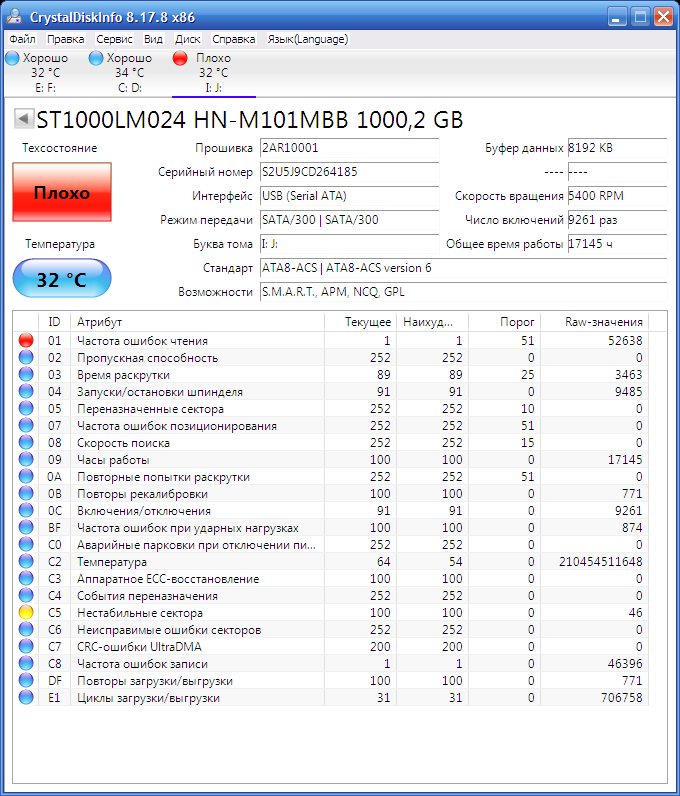Select the Частота ошибок чтения row
This screenshot has width=680, height=796.
(x=331, y=341)
